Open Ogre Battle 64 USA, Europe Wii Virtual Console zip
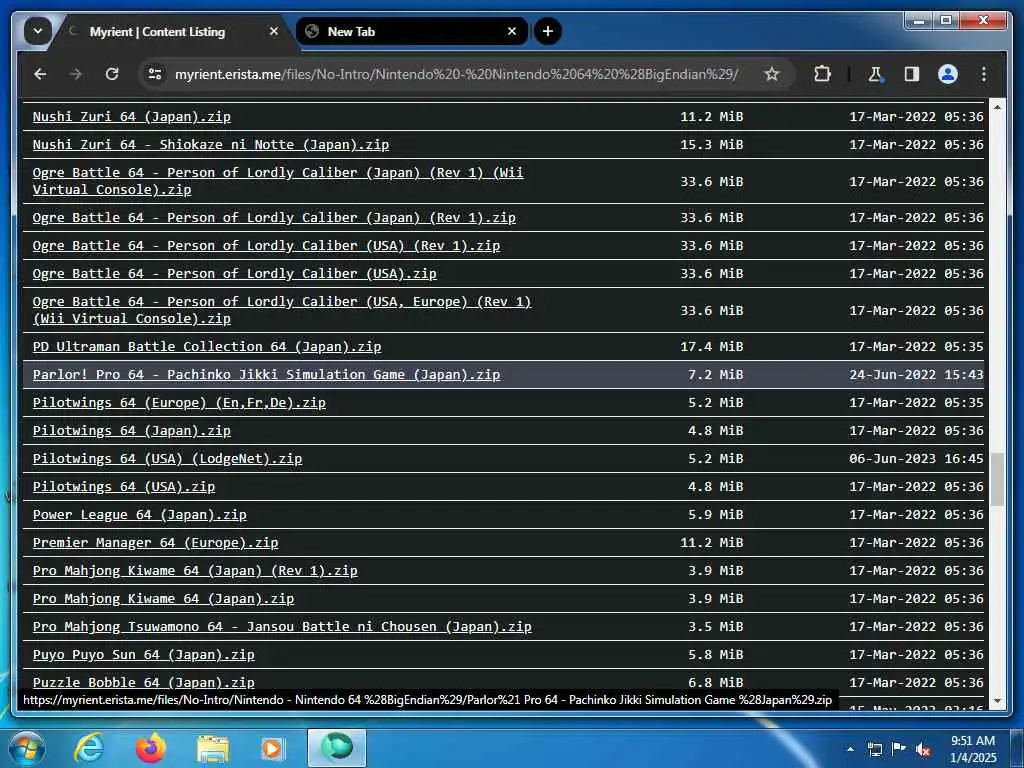Viewport: 1024px width, 768px height. point(282,310)
